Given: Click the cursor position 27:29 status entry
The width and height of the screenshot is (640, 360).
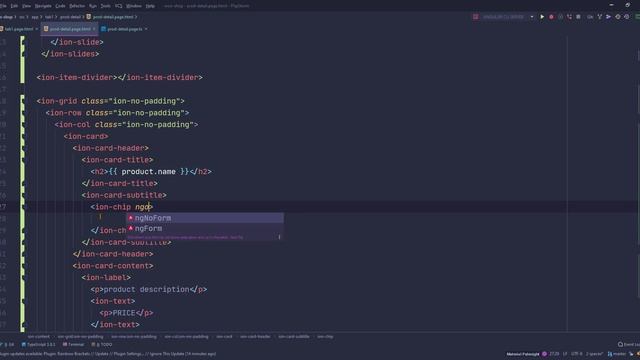Looking at the screenshot, I should (554, 354).
